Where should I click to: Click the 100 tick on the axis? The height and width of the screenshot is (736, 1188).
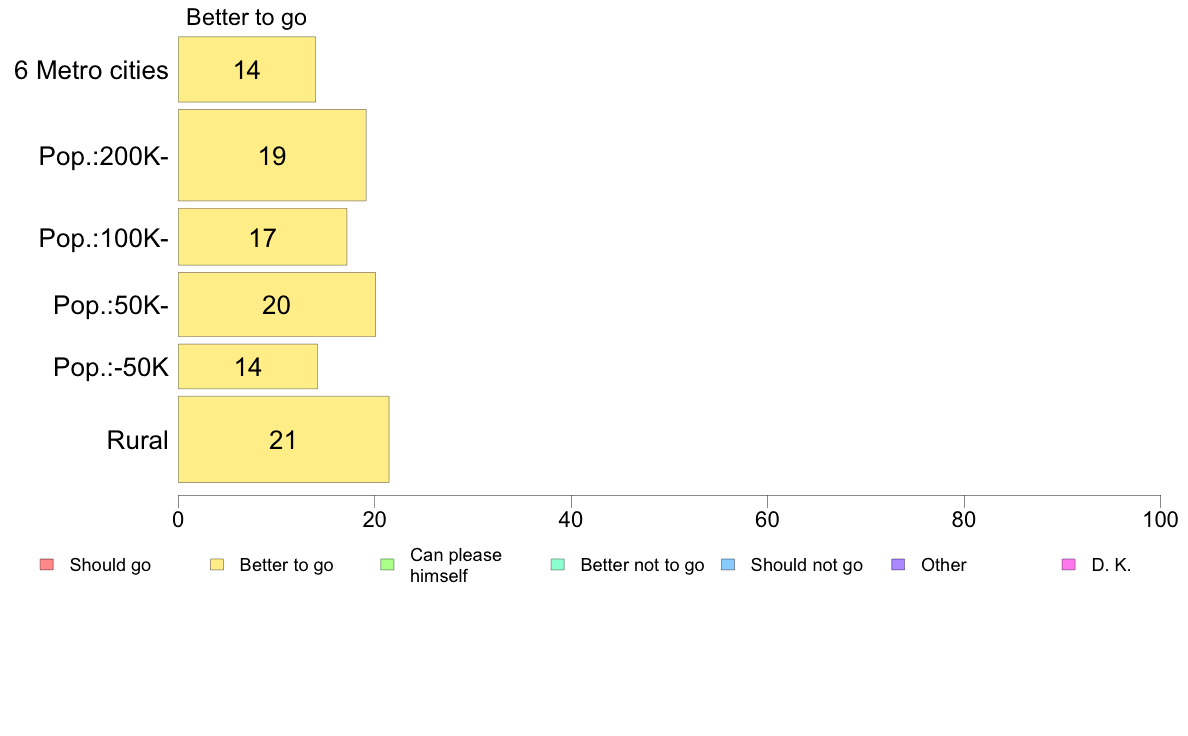pyautogui.click(x=1161, y=519)
